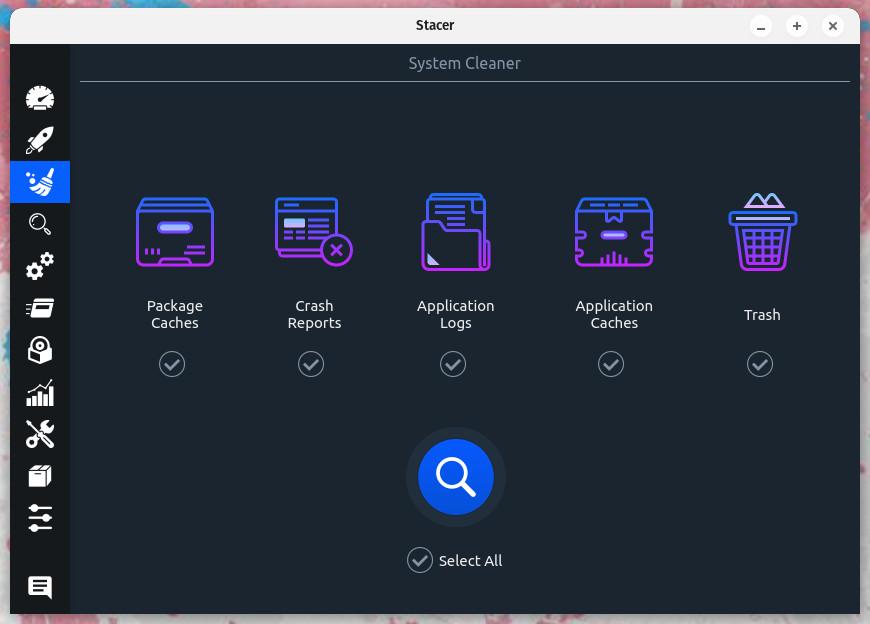The height and width of the screenshot is (624, 870).
Task: Enable the Crash Reports checkmark
Action: (x=311, y=364)
